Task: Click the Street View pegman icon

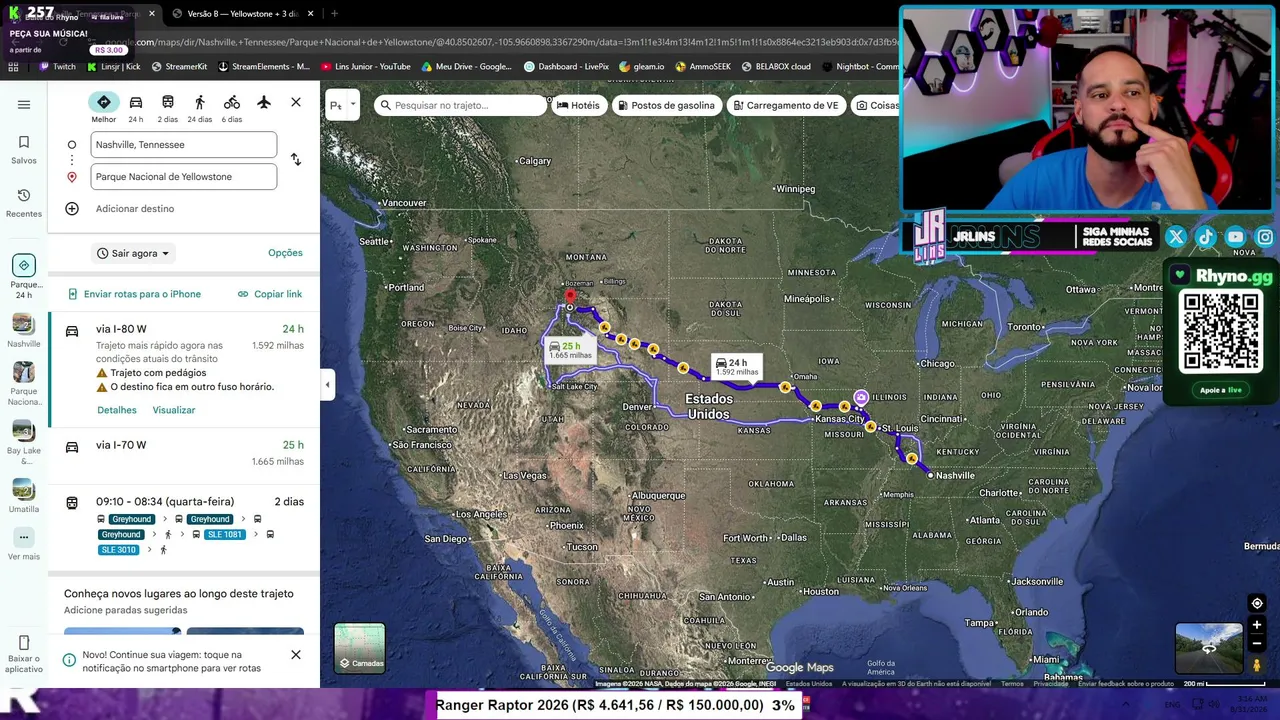Action: (x=1257, y=665)
